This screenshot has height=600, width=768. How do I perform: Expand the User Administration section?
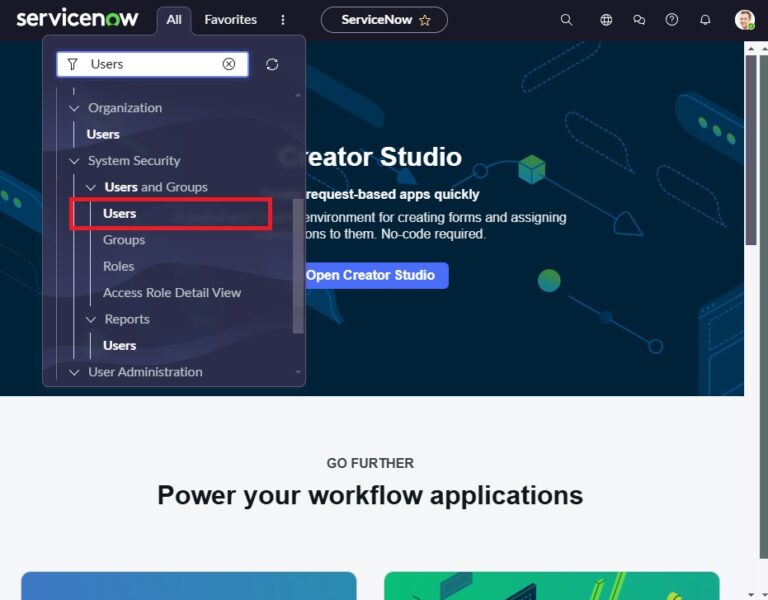click(x=73, y=372)
